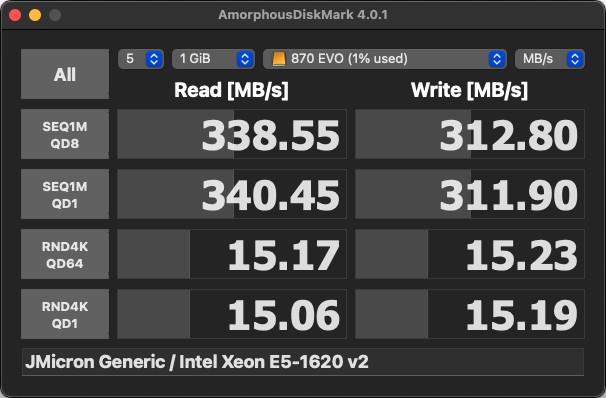
Task: Open the 1 GiB test size dropdown
Action: click(x=213, y=59)
